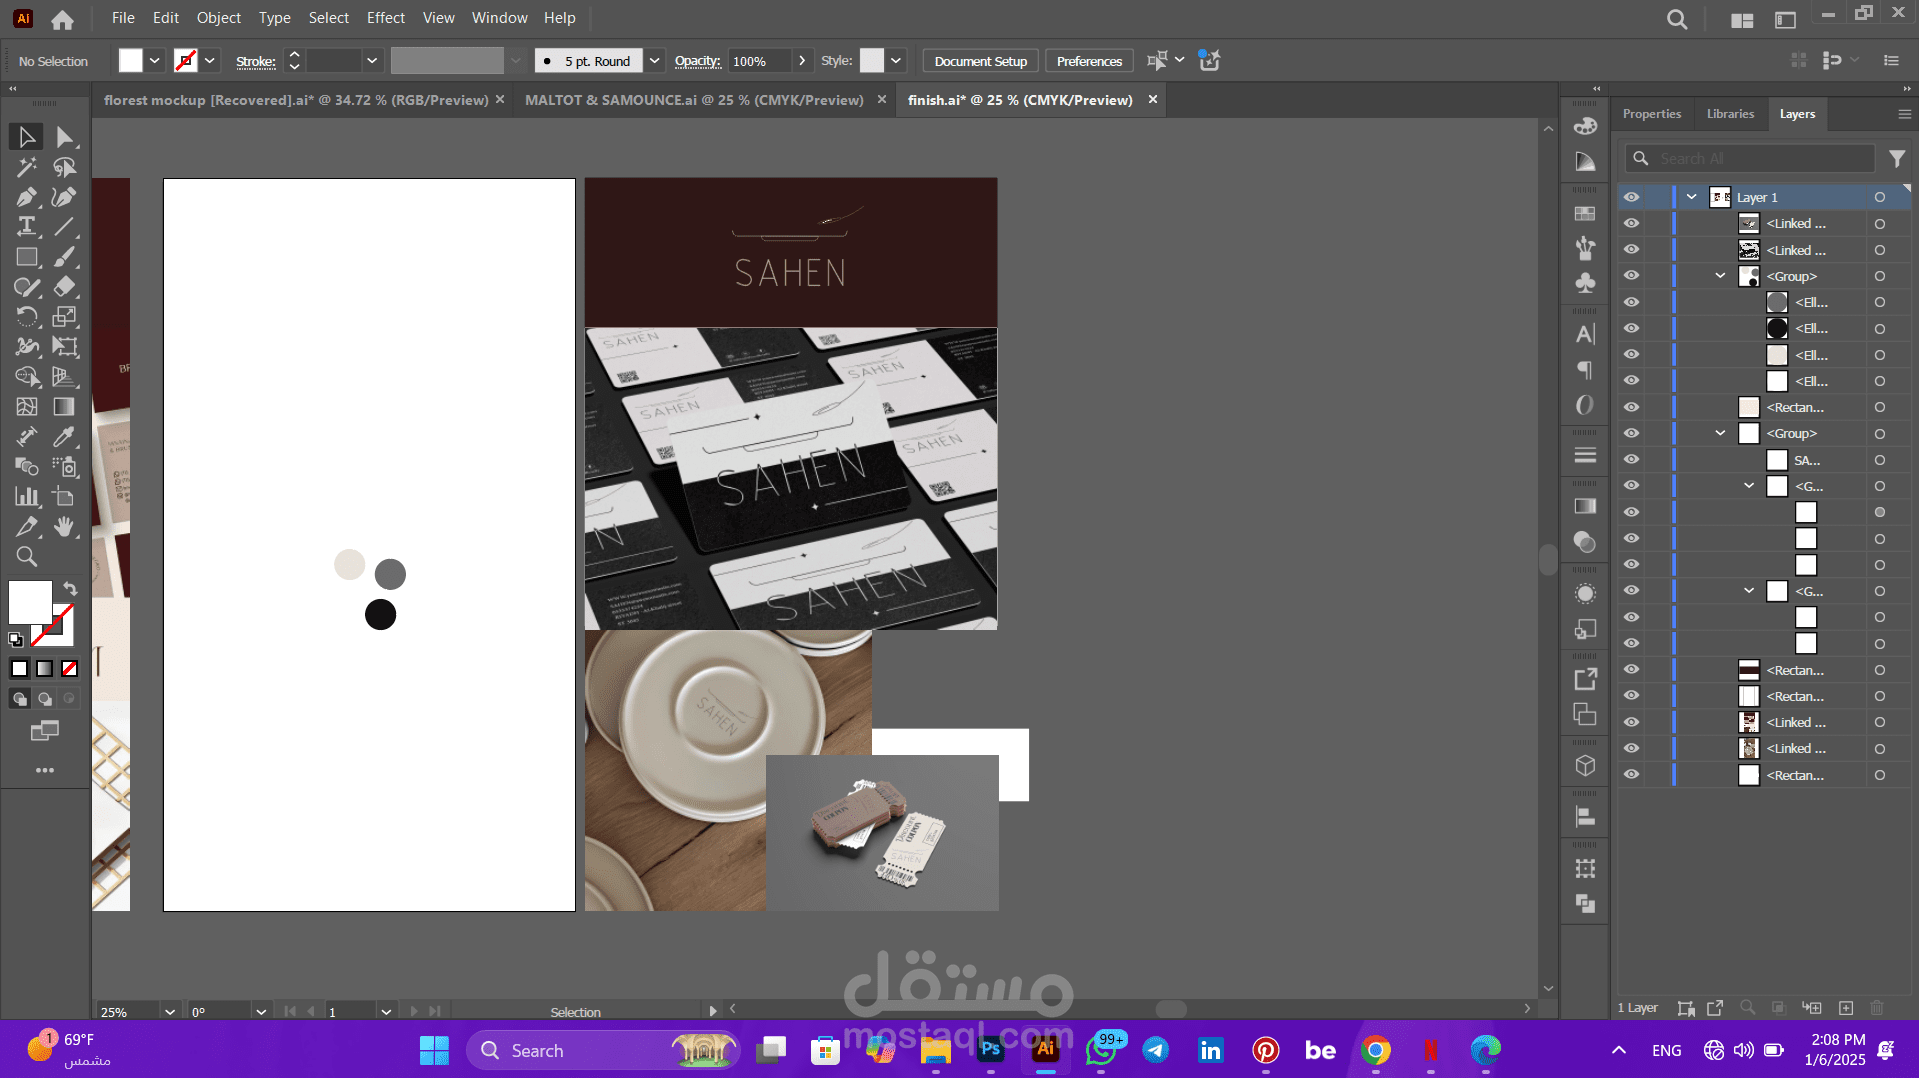The height and width of the screenshot is (1078, 1919).
Task: Collapse the second Group sublayer
Action: 1720,433
